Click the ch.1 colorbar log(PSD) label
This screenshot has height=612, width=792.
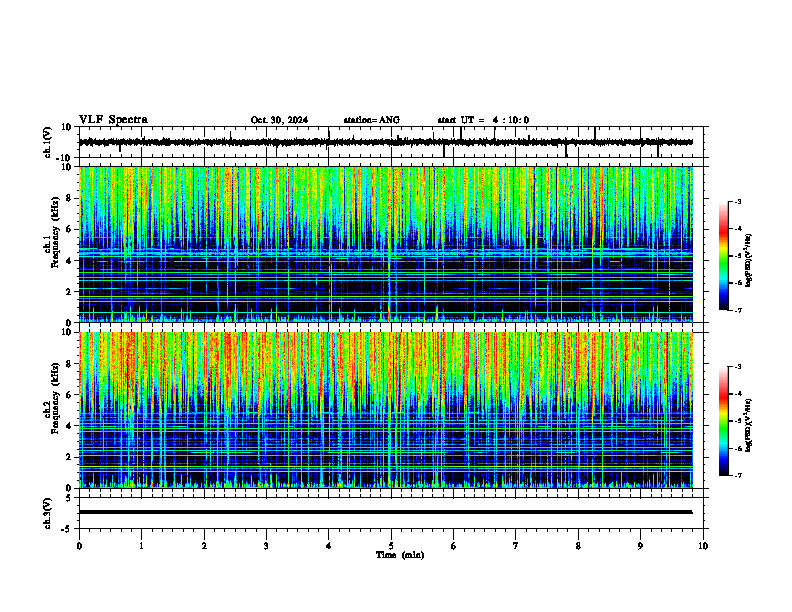[749, 261]
